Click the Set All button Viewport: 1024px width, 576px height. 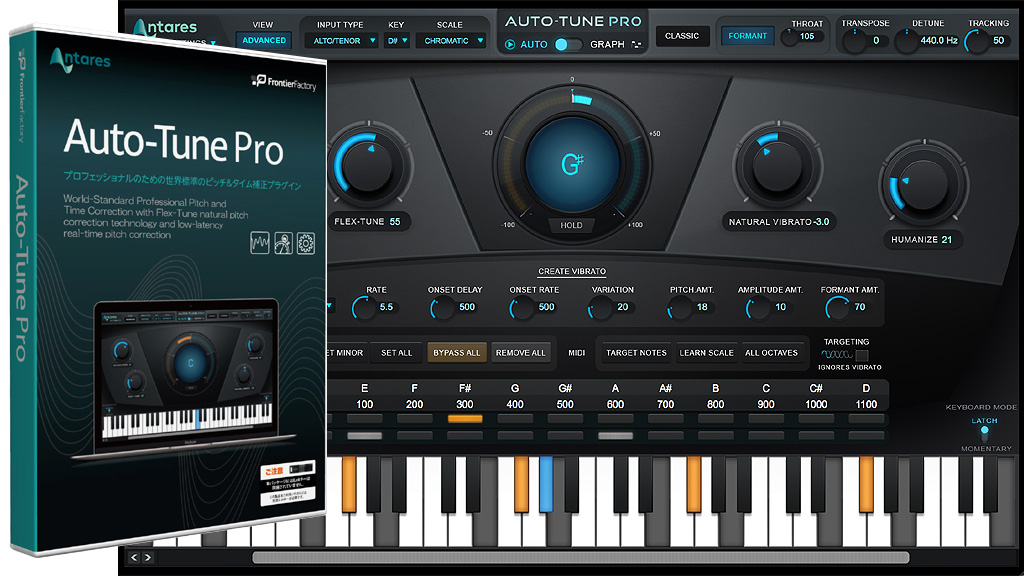[x=396, y=353]
